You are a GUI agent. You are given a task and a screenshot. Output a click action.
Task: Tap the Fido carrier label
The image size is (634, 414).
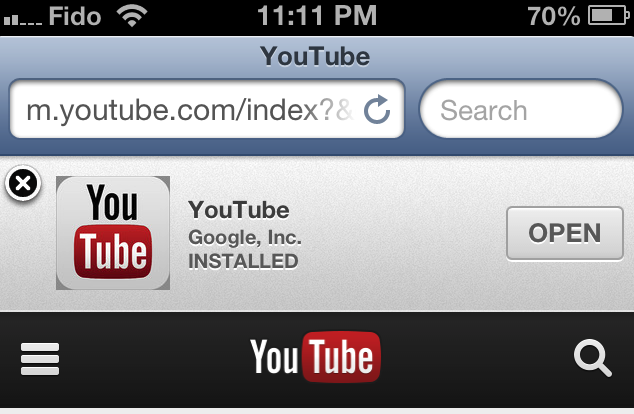75,16
